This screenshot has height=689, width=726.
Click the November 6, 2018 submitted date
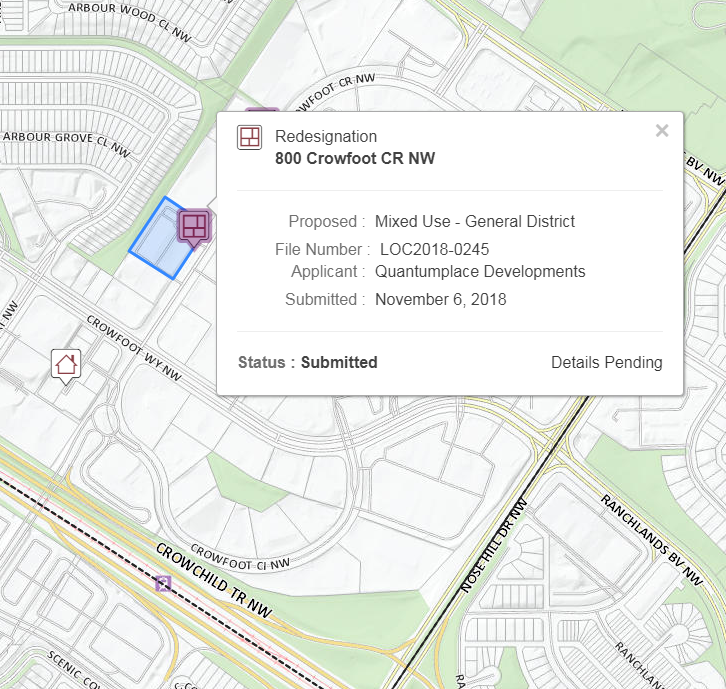[441, 299]
